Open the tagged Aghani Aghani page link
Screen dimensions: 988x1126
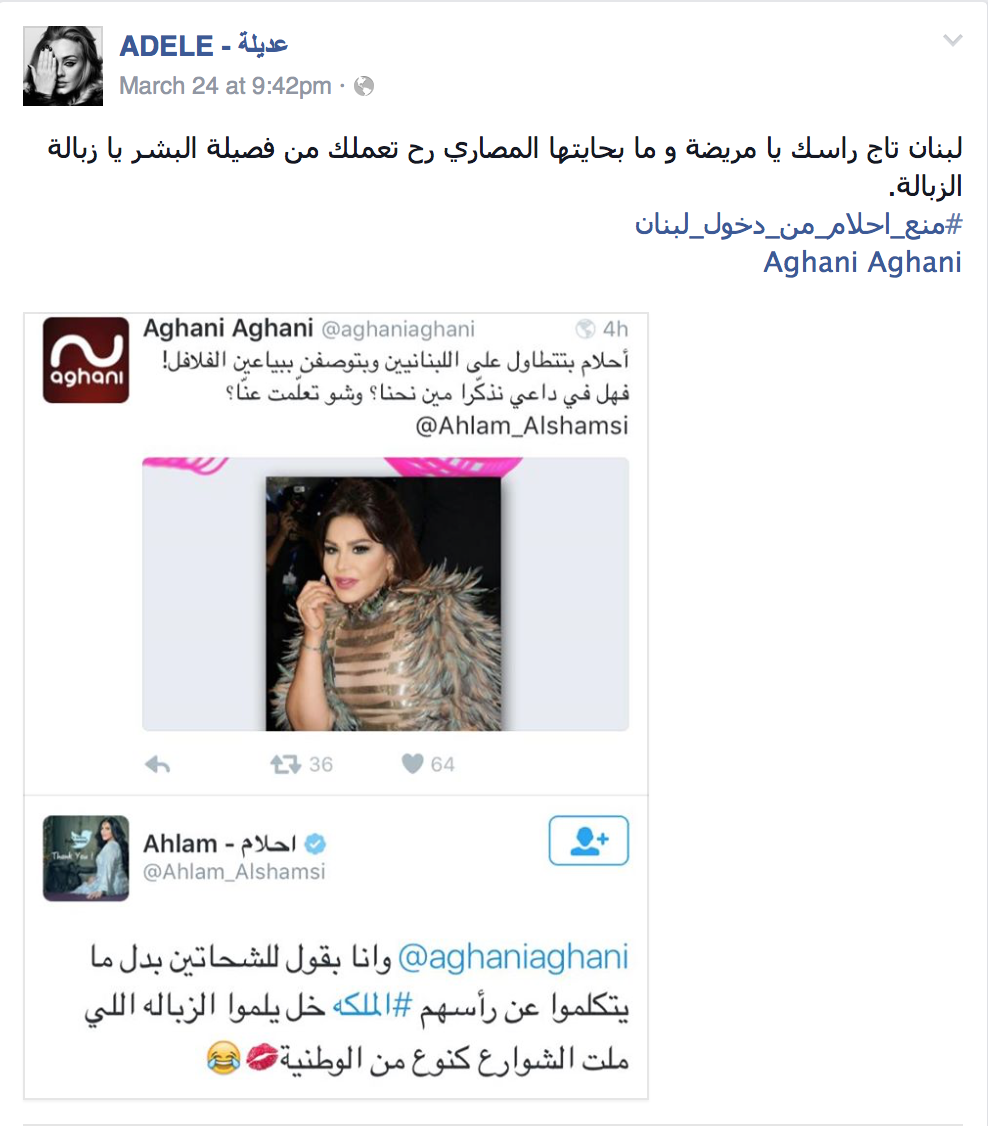[x=862, y=262]
